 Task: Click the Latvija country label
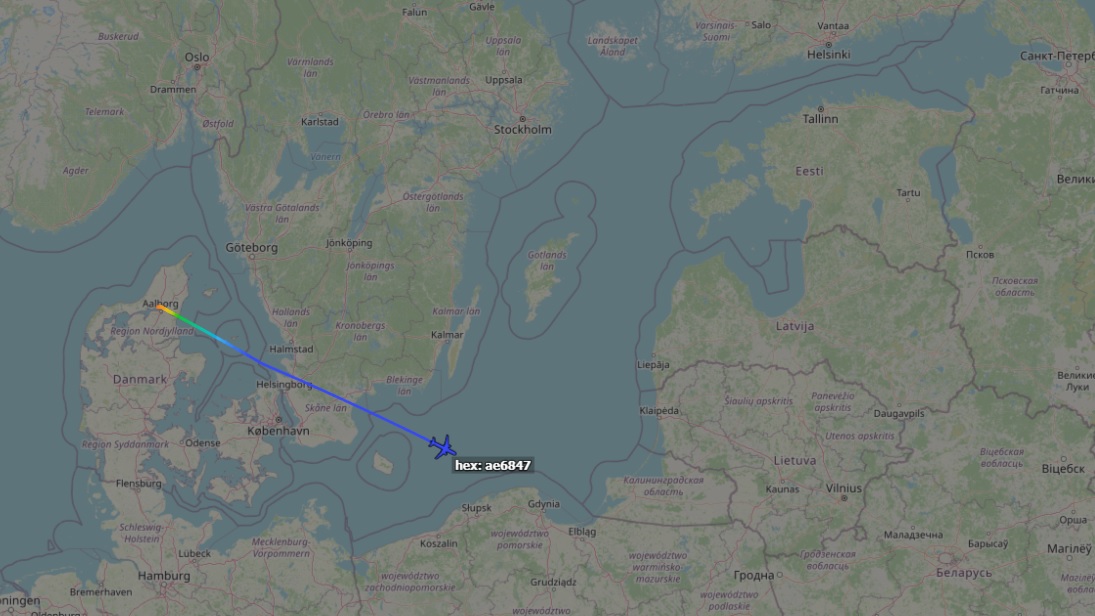point(795,326)
